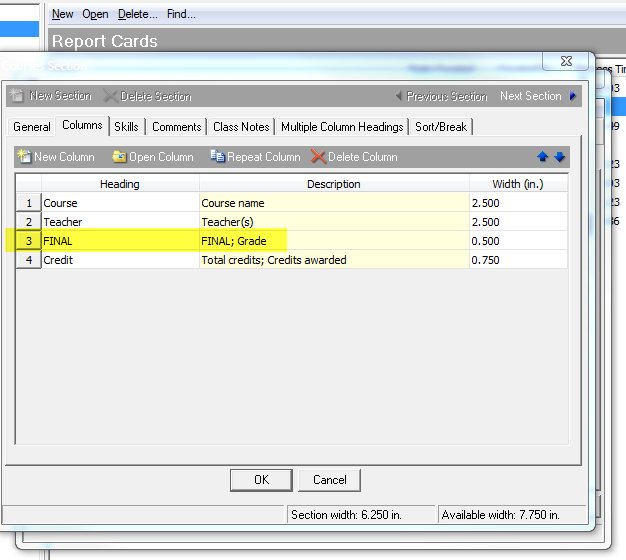Click the Previous Section left arrow

[398, 96]
